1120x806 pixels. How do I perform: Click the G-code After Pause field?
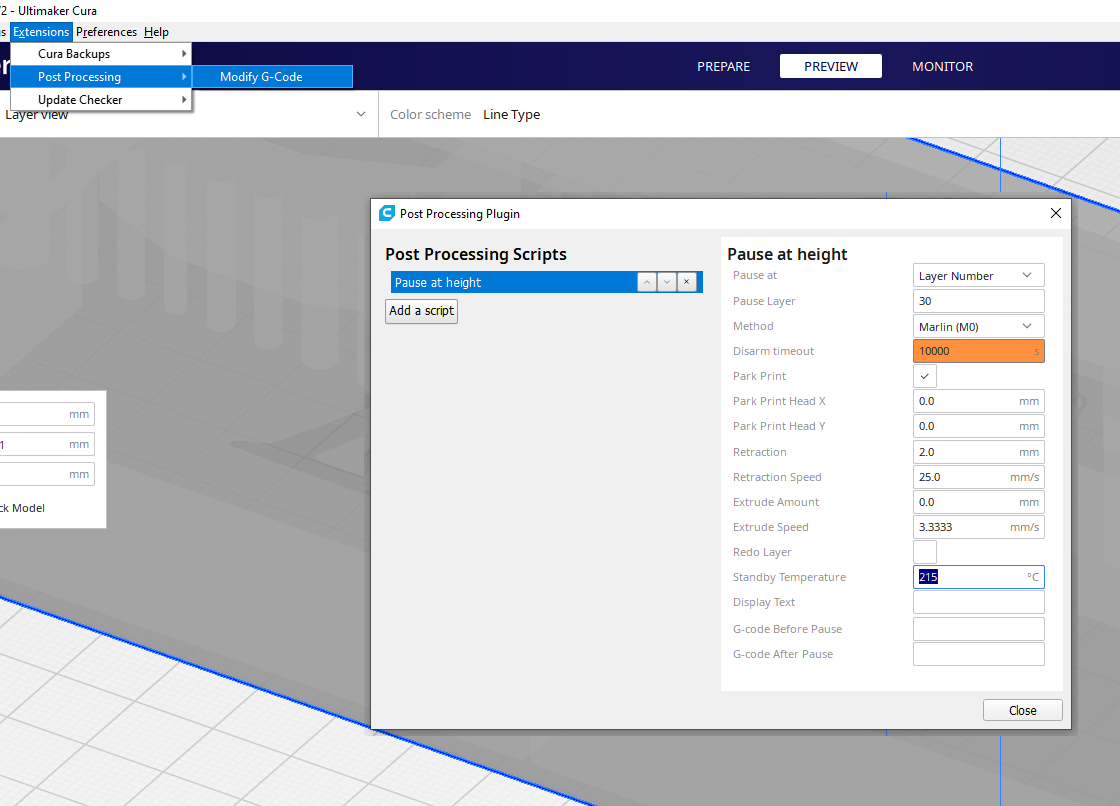pos(979,654)
